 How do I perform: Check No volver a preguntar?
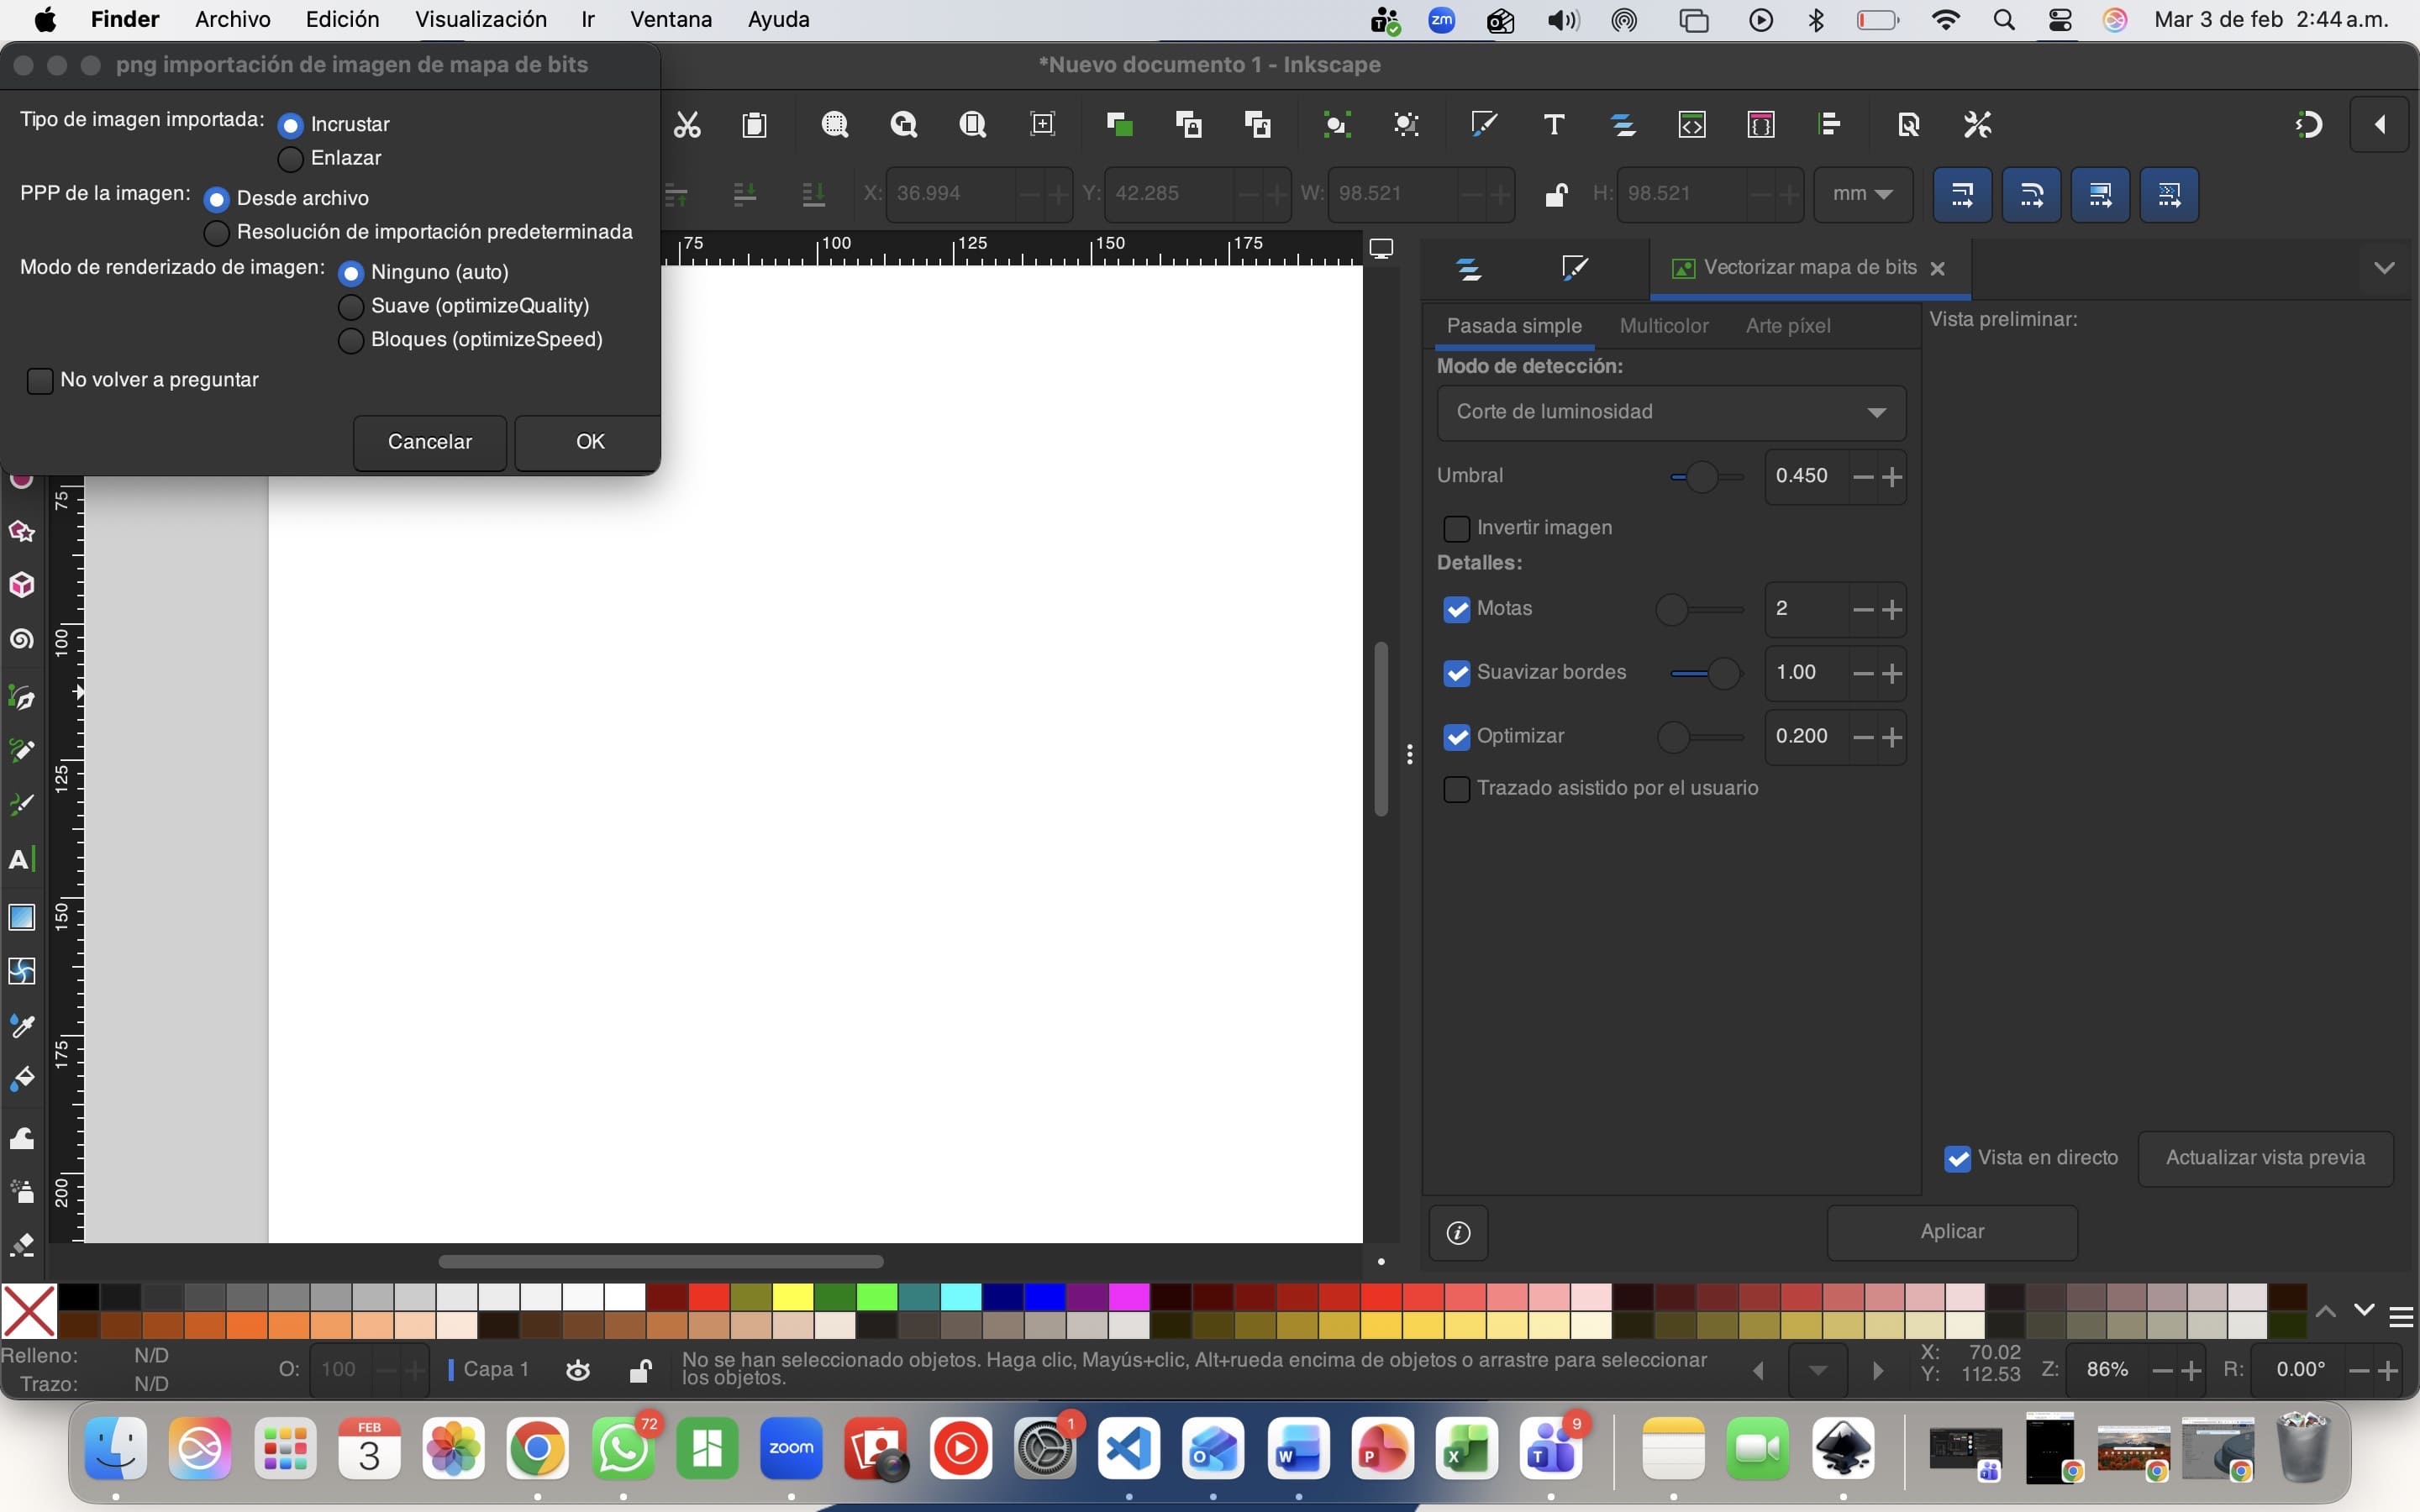coord(40,381)
